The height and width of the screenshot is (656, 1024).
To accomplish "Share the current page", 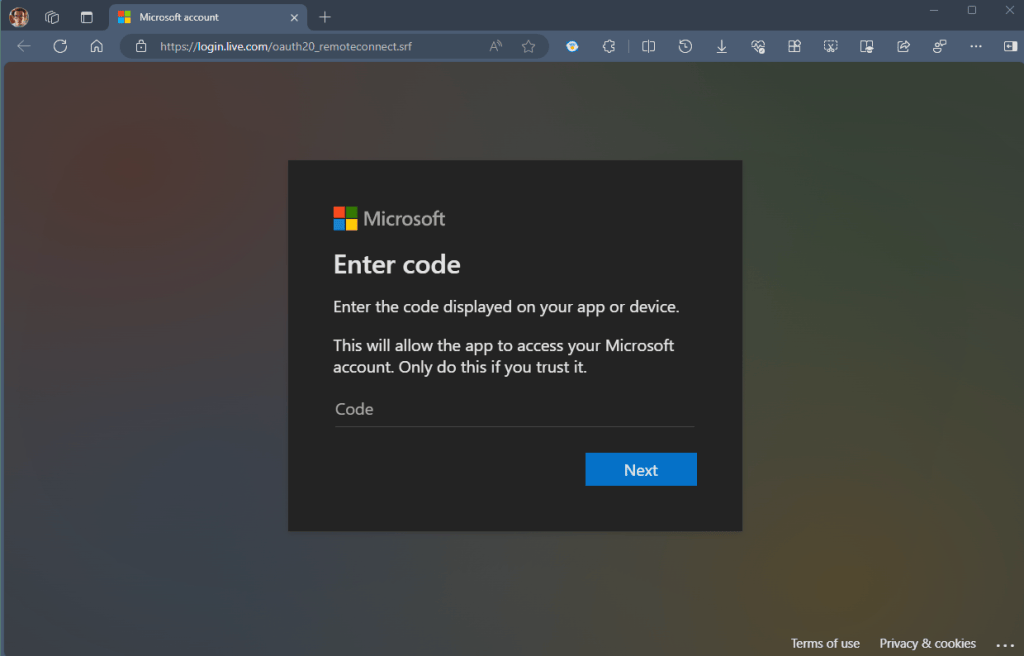I will point(902,46).
